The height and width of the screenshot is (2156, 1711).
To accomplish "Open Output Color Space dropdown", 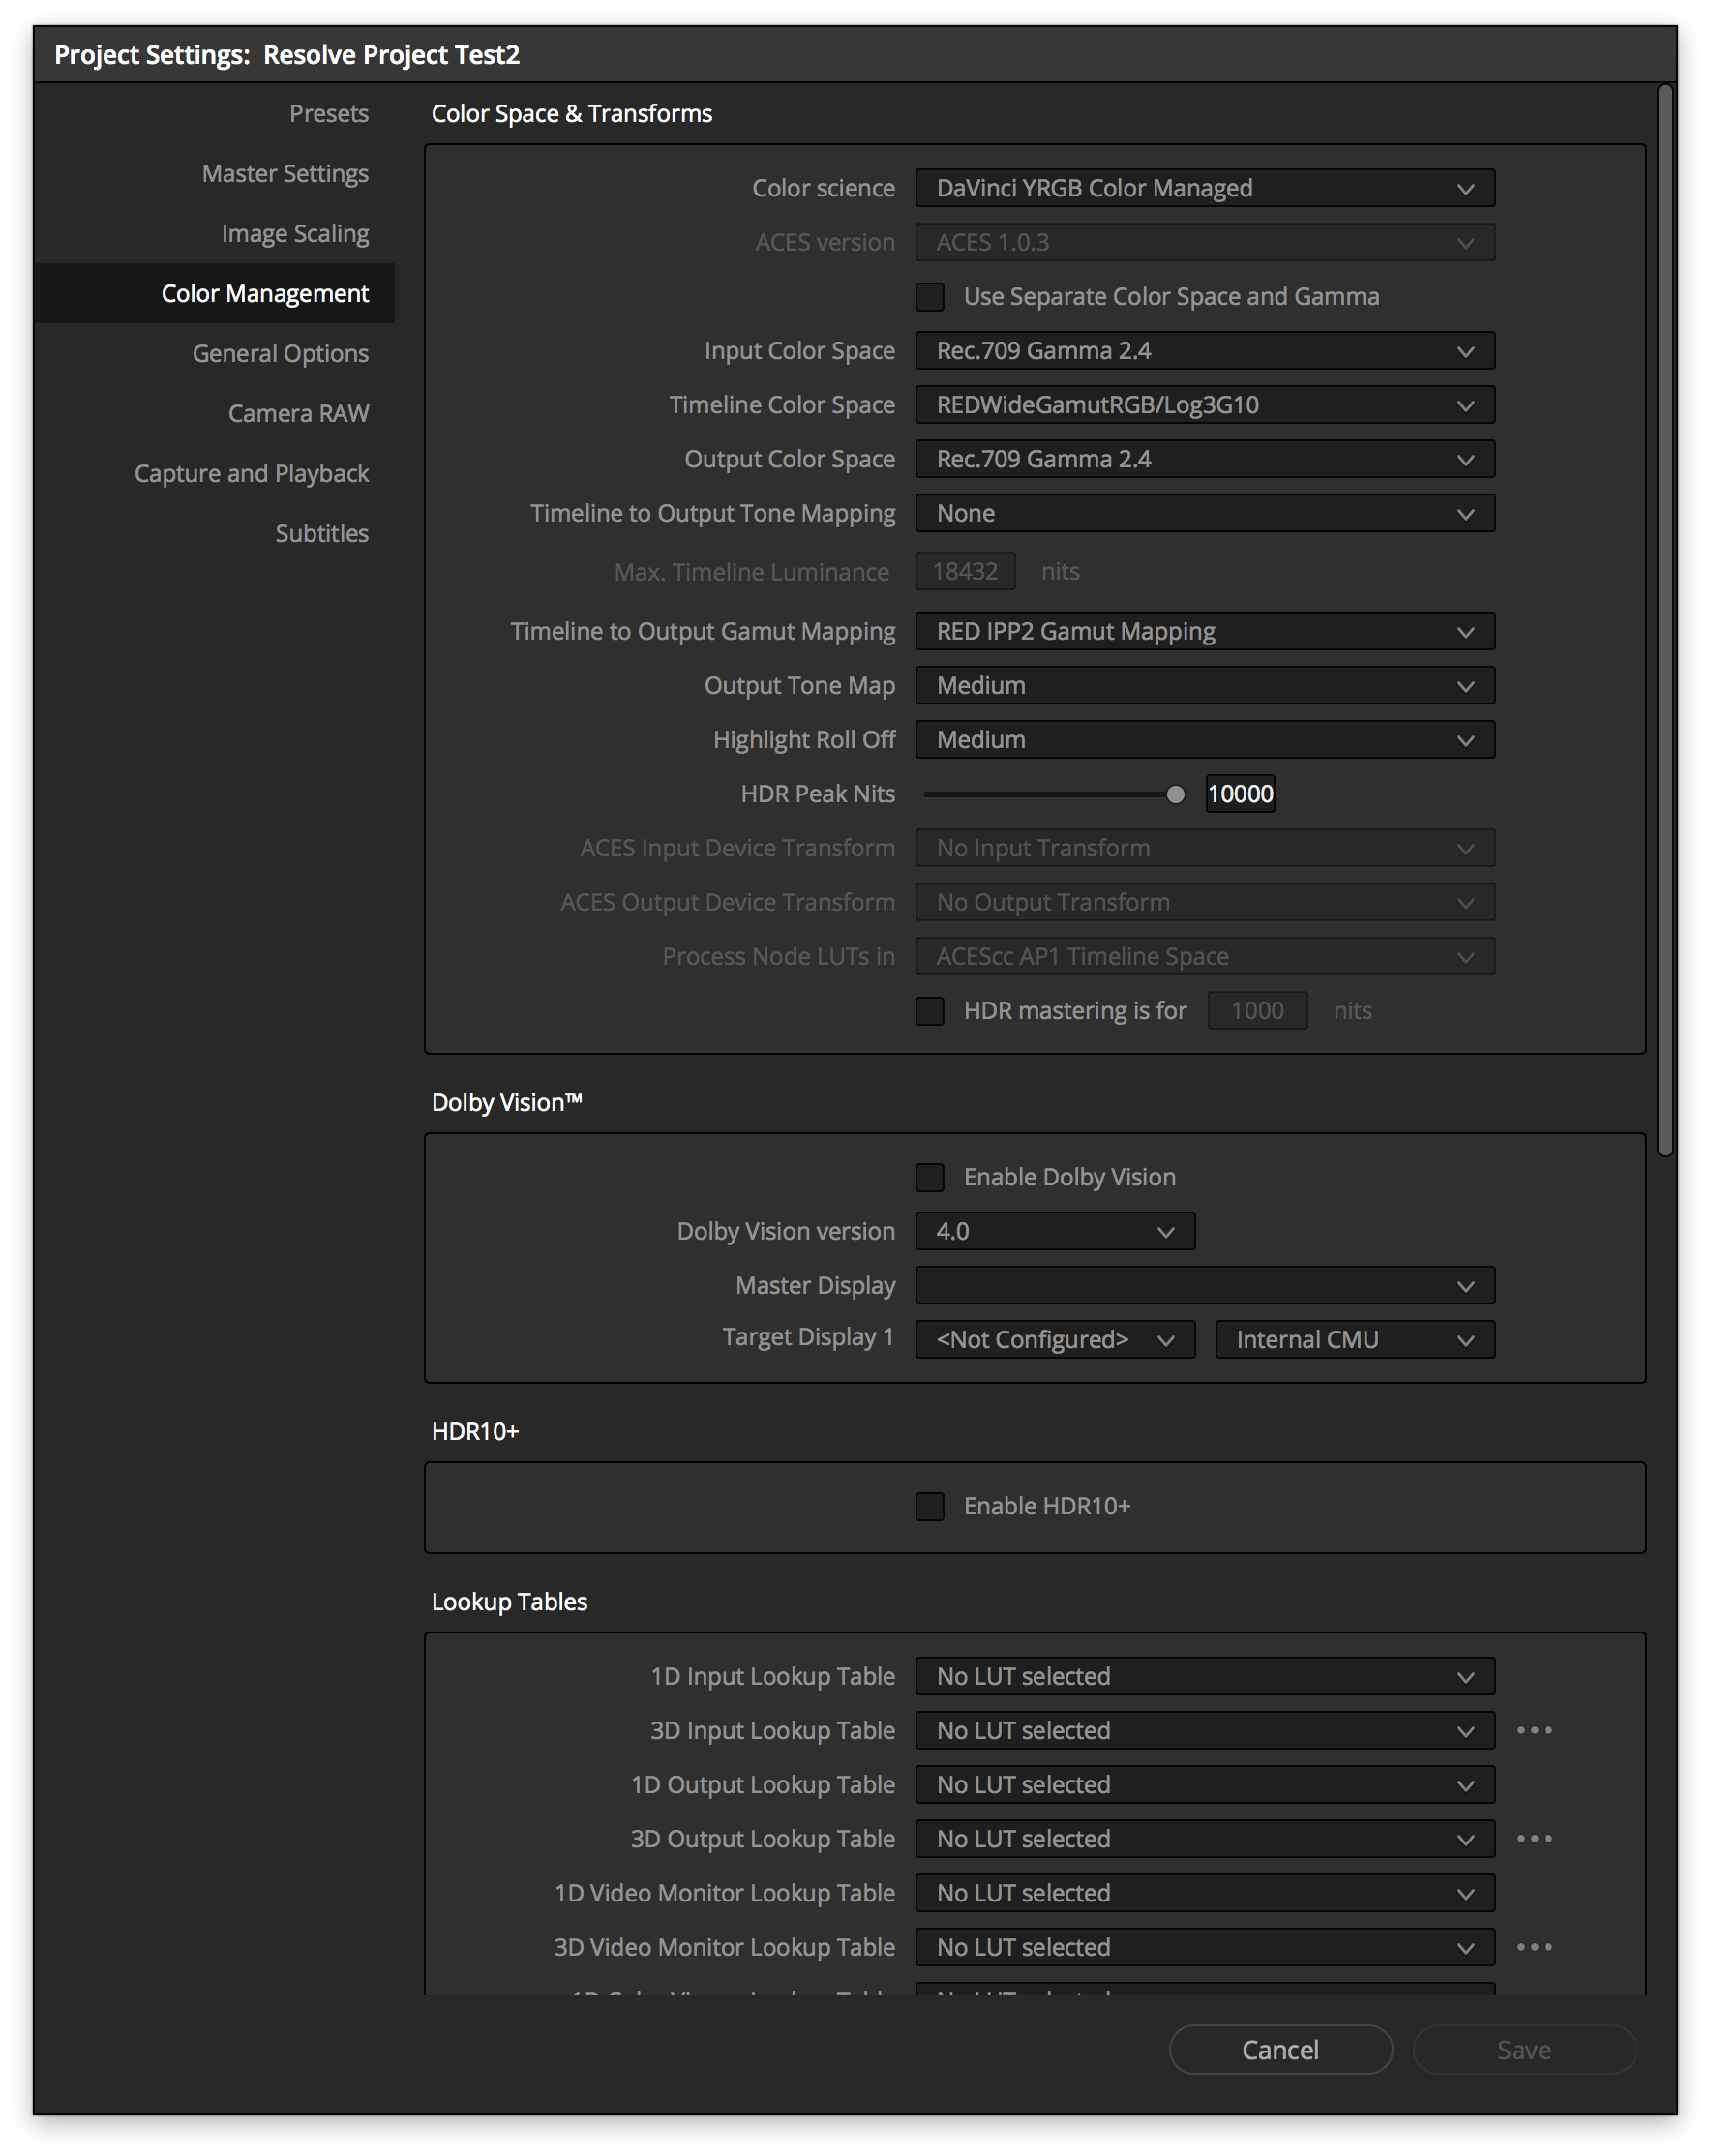I will click(x=1205, y=459).
